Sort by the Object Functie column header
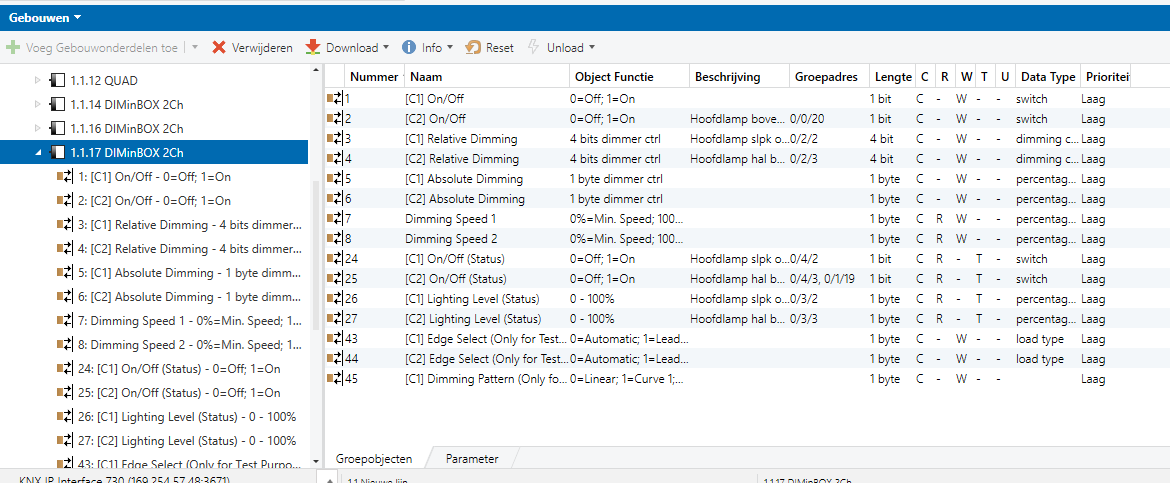This screenshot has height=483, width=1170. point(614,77)
